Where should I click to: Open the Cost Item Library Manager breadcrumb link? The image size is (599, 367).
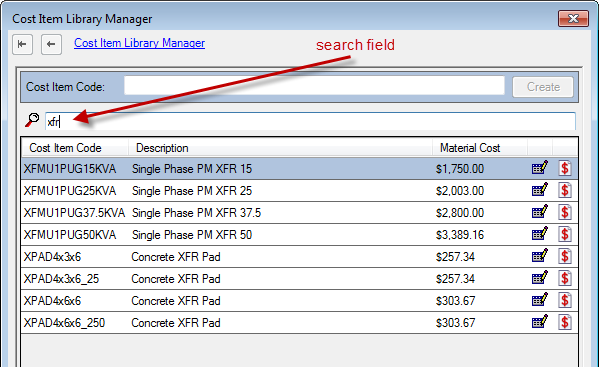click(x=139, y=43)
